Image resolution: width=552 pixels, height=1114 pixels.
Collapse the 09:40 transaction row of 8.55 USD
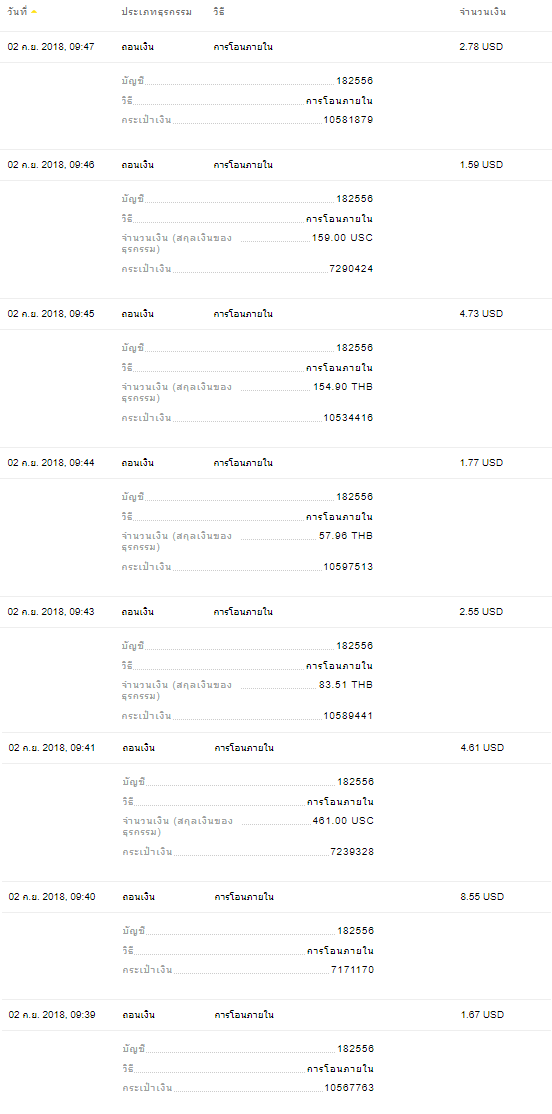(x=276, y=897)
